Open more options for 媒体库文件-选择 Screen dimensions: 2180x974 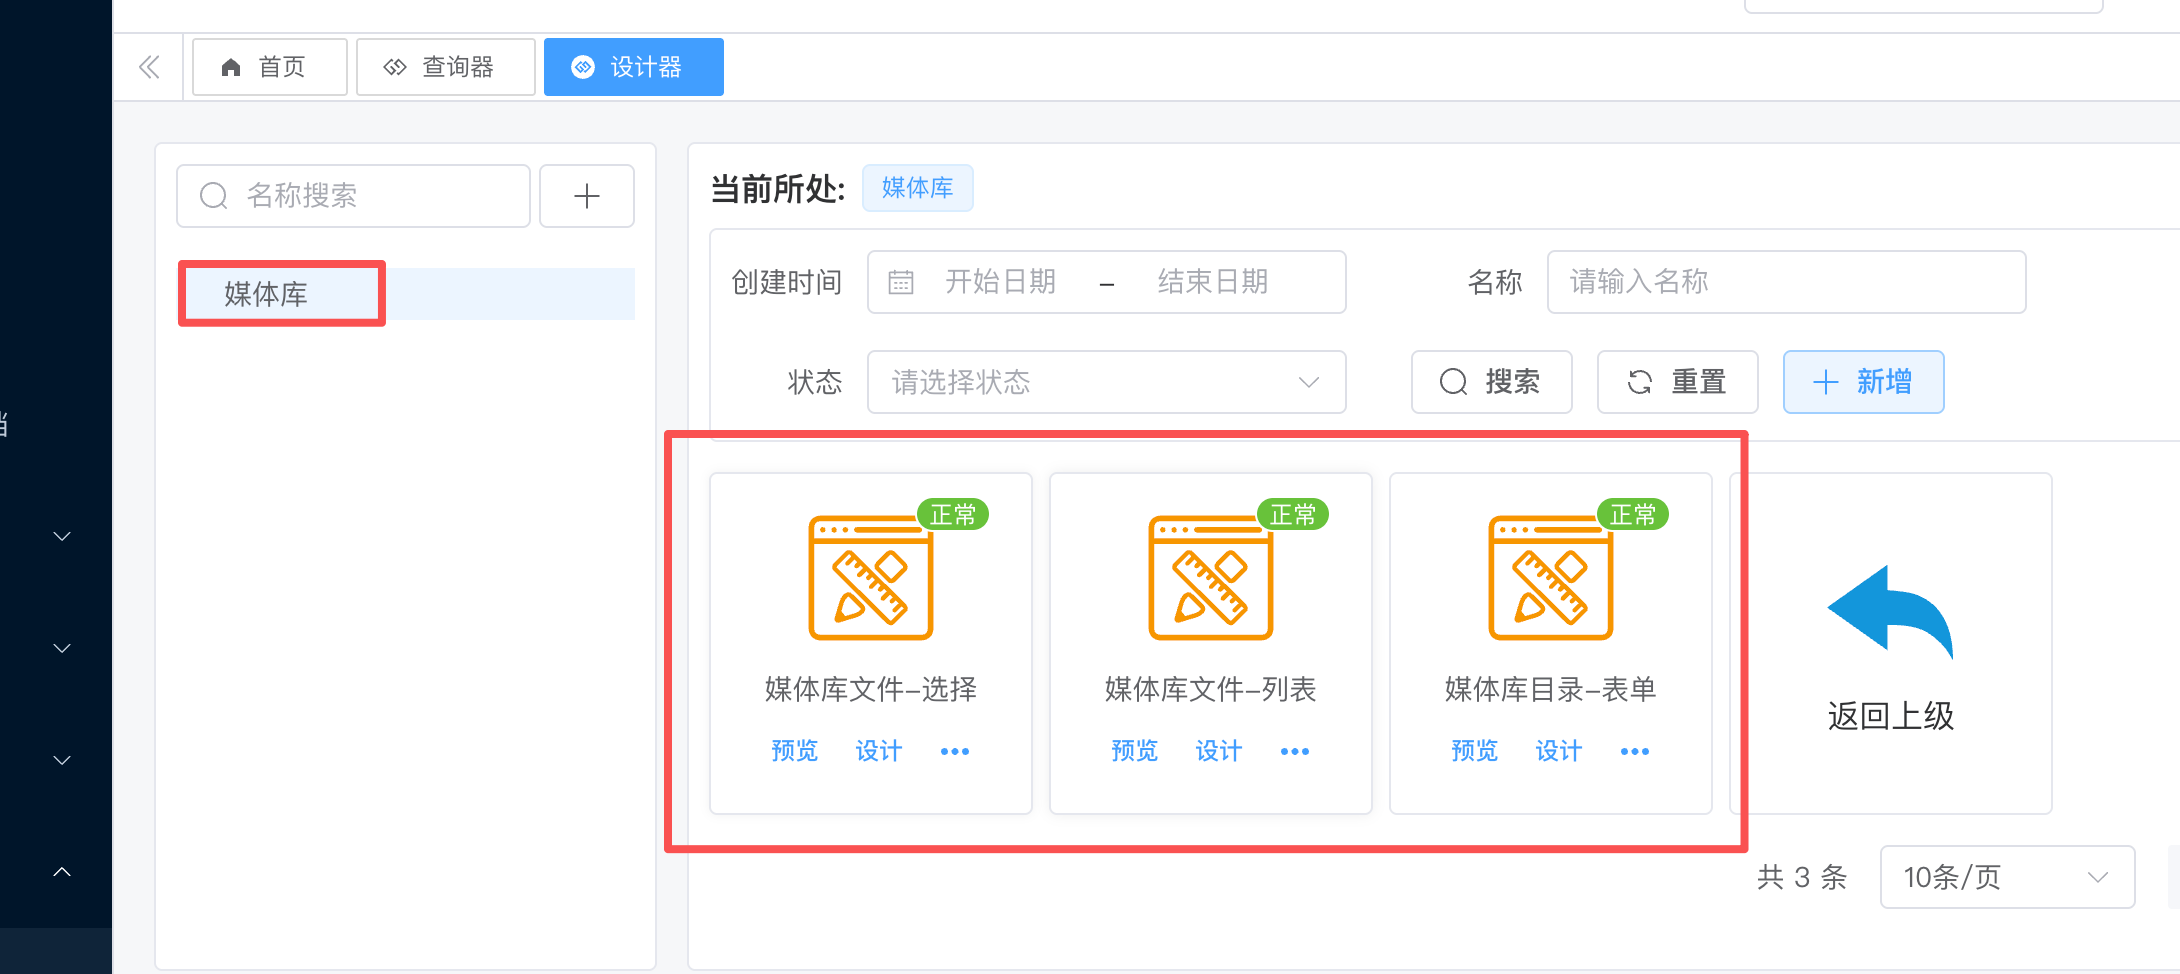point(954,751)
